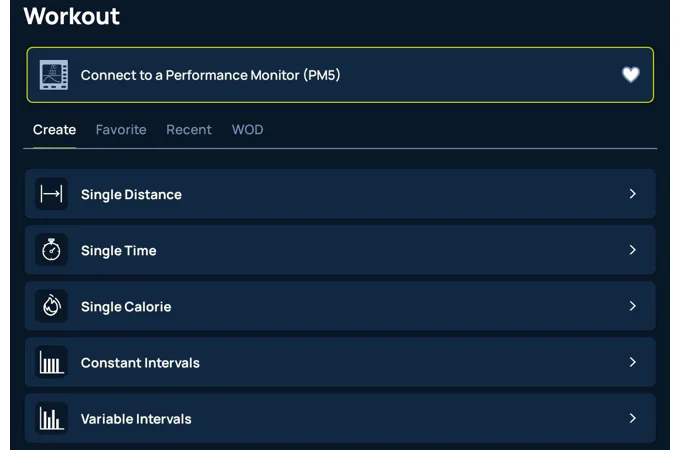
Task: Click the Workout page heading
Action: [71, 16]
